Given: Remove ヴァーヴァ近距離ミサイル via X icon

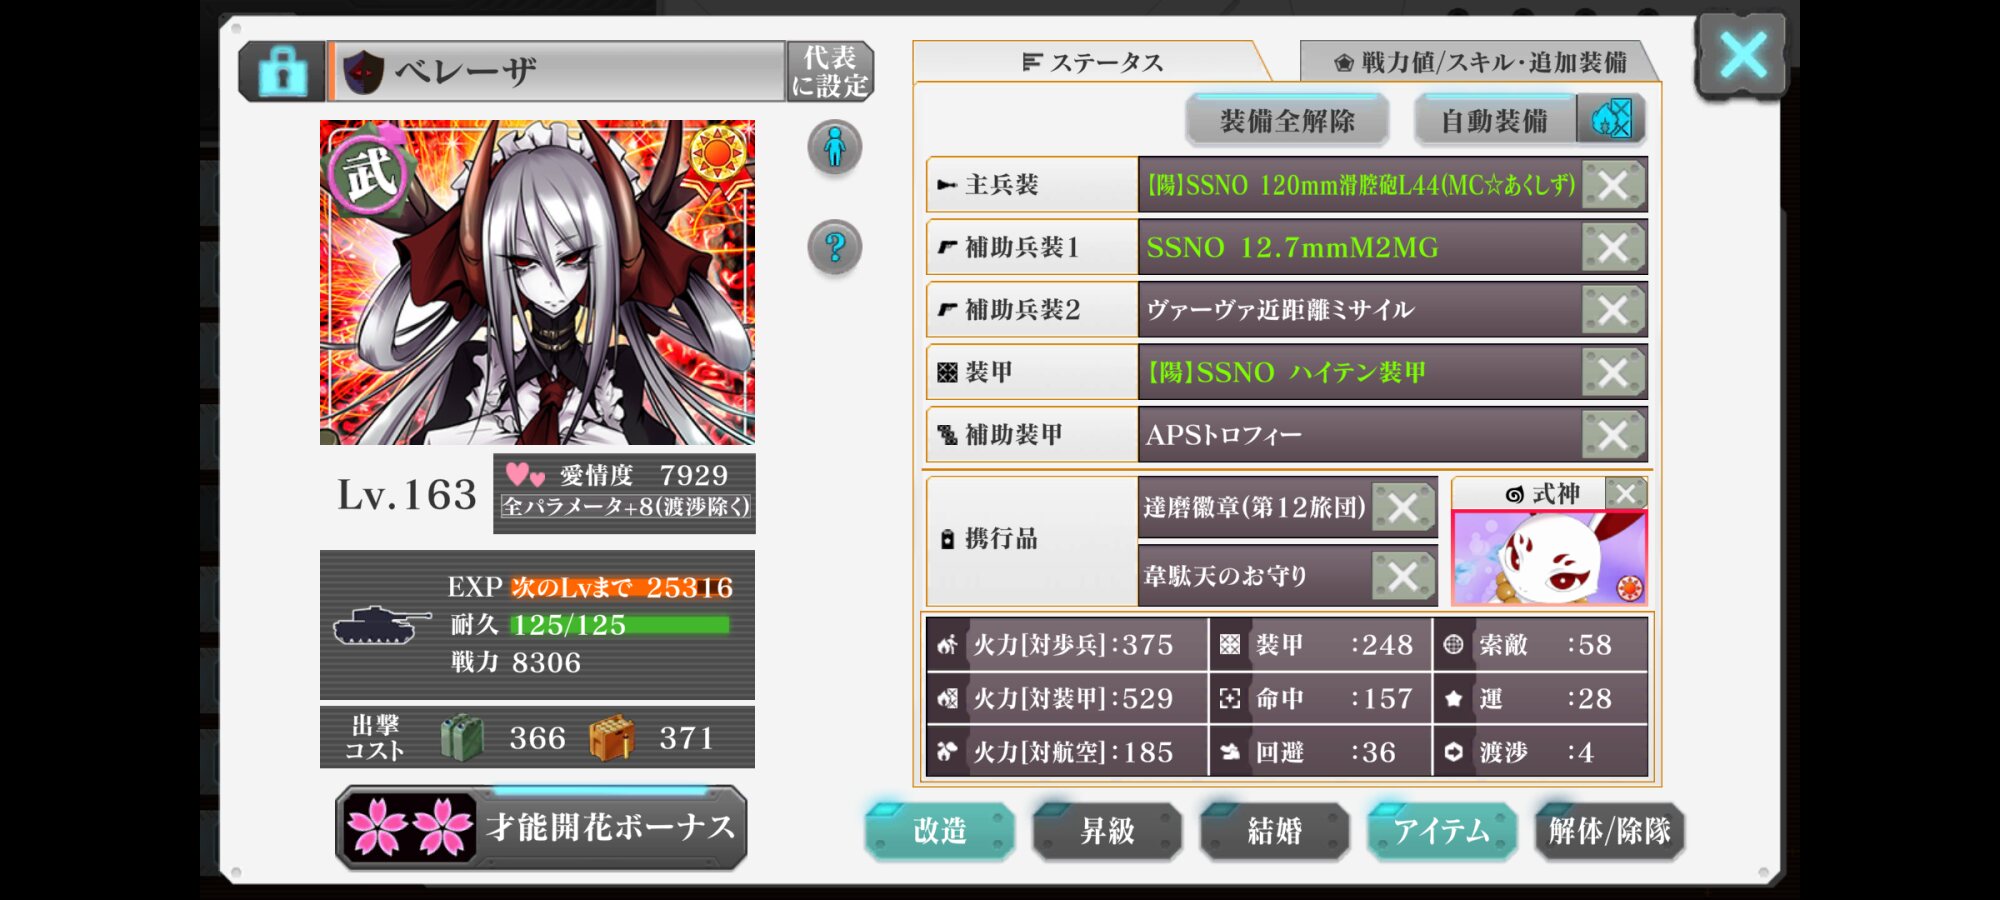Looking at the screenshot, I should 1612,310.
